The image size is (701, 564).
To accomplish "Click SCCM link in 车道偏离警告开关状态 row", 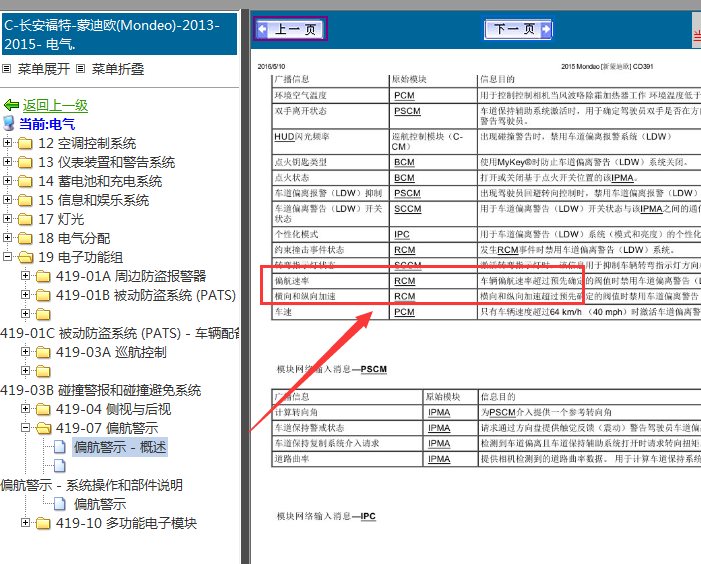I will pyautogui.click(x=408, y=209).
